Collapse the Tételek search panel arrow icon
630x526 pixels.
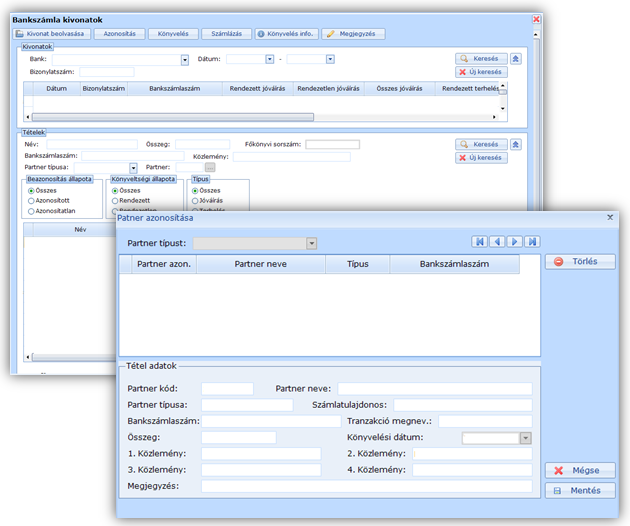pyautogui.click(x=516, y=144)
